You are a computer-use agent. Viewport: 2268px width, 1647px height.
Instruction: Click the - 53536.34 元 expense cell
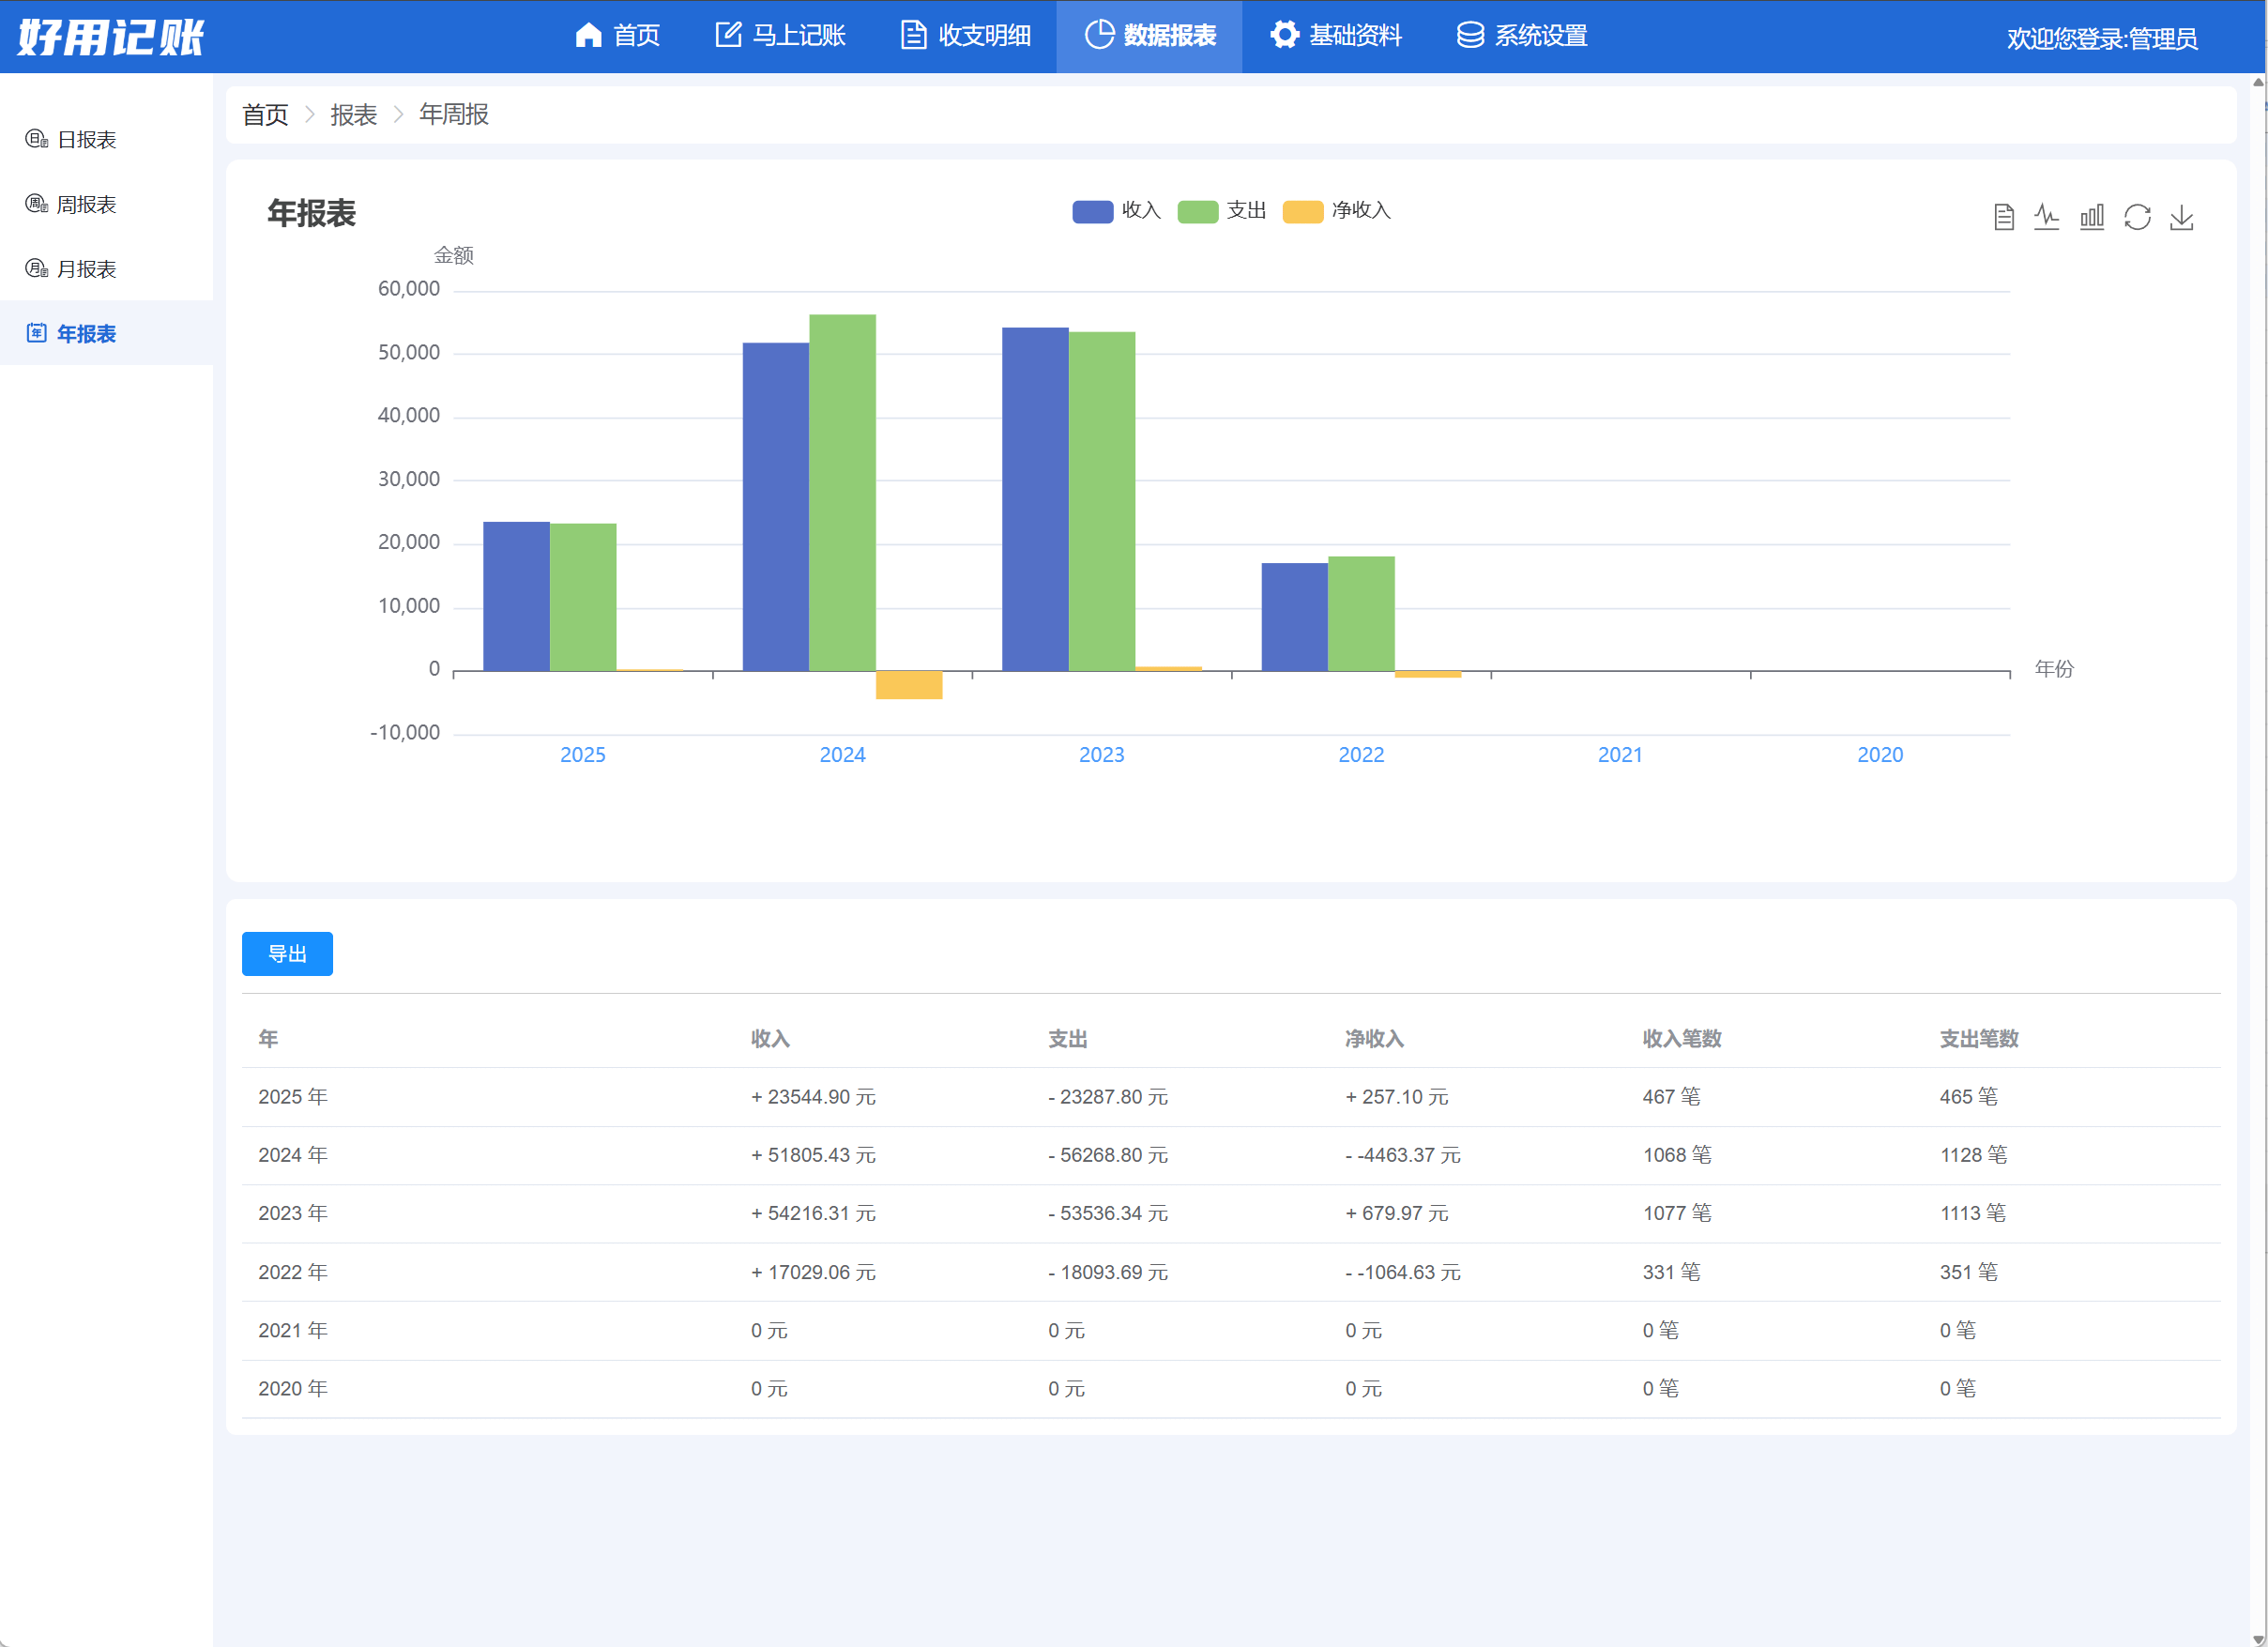coord(1108,1213)
